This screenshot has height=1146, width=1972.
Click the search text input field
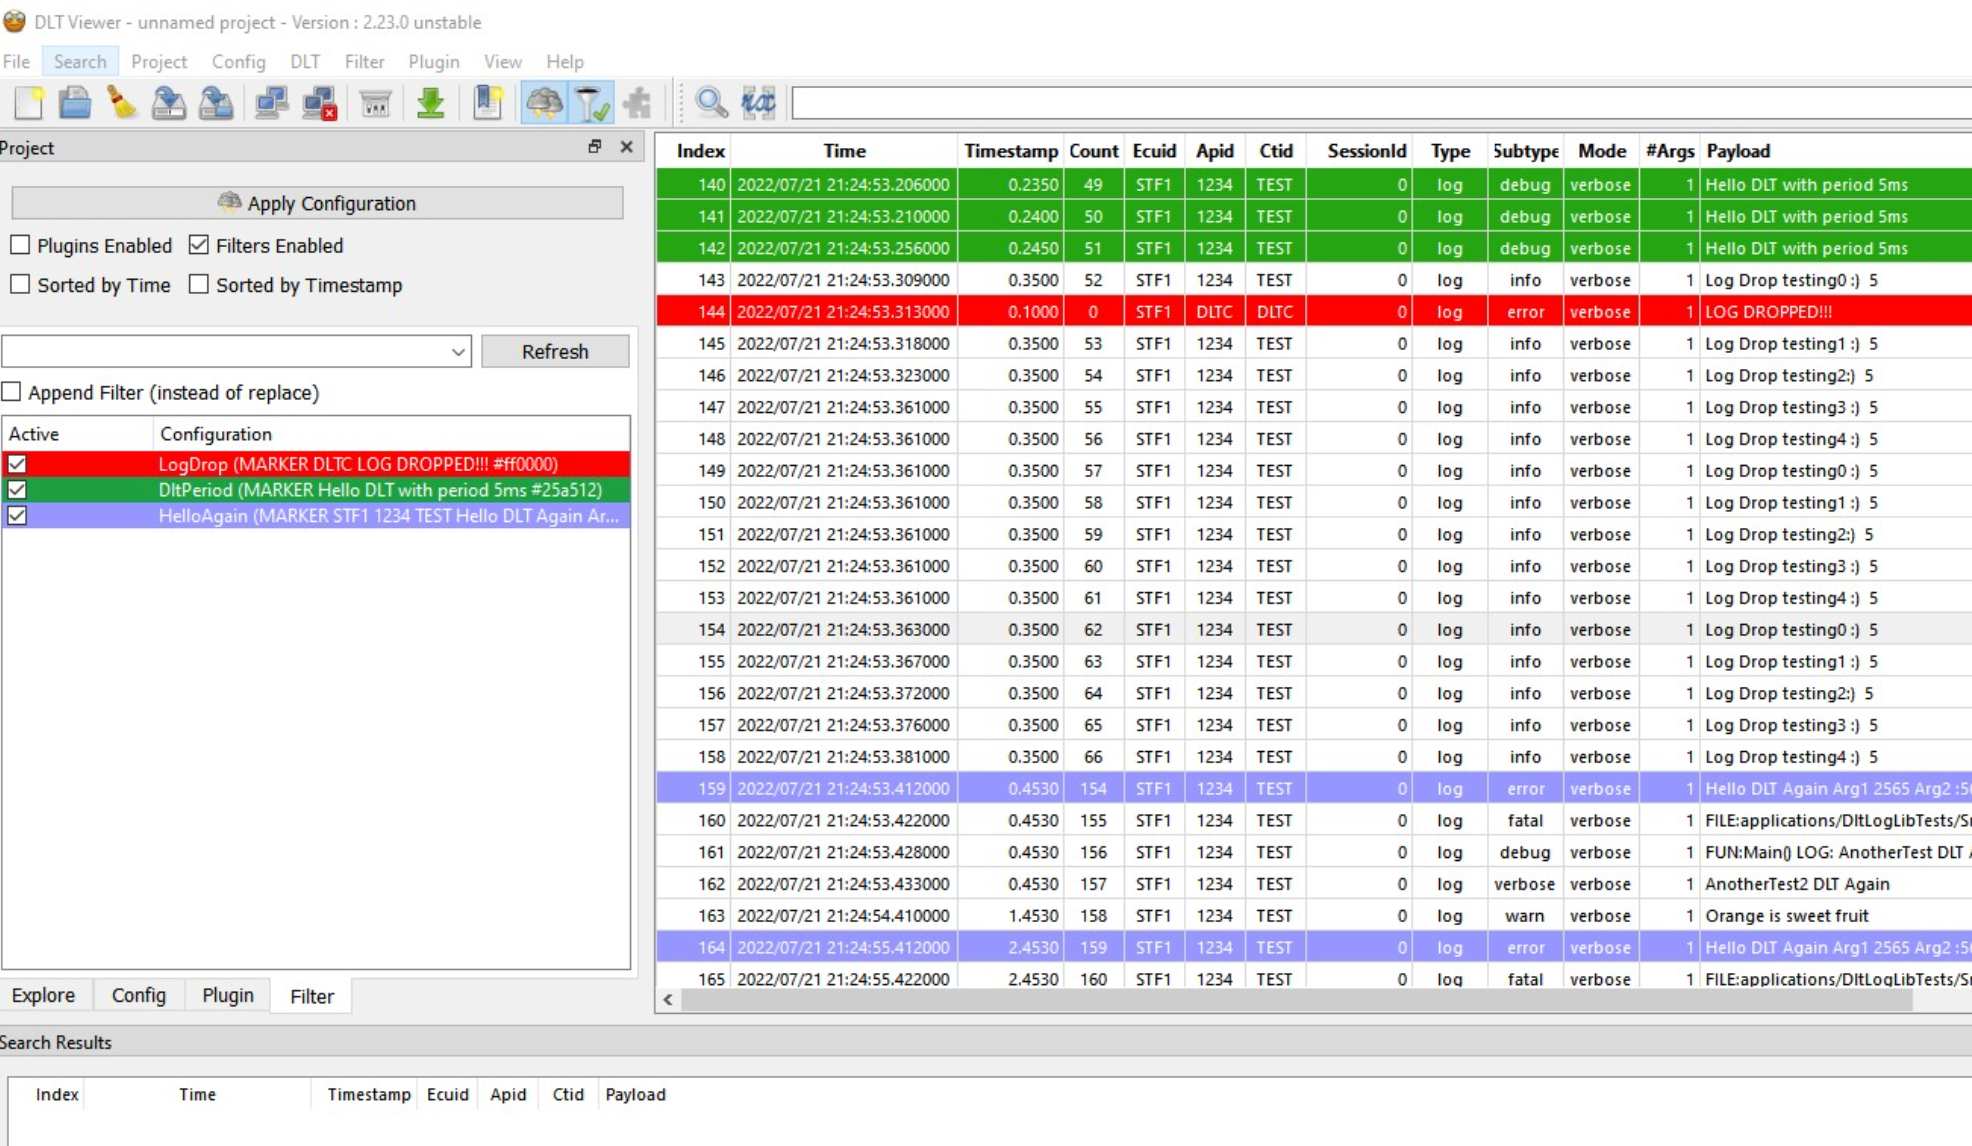pos(1380,103)
